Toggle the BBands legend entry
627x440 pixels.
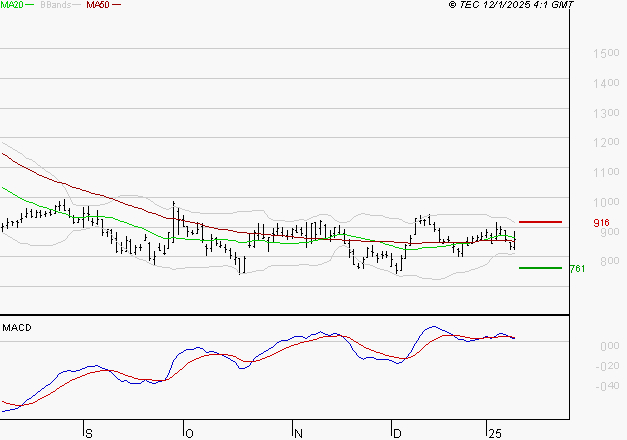coord(54,5)
